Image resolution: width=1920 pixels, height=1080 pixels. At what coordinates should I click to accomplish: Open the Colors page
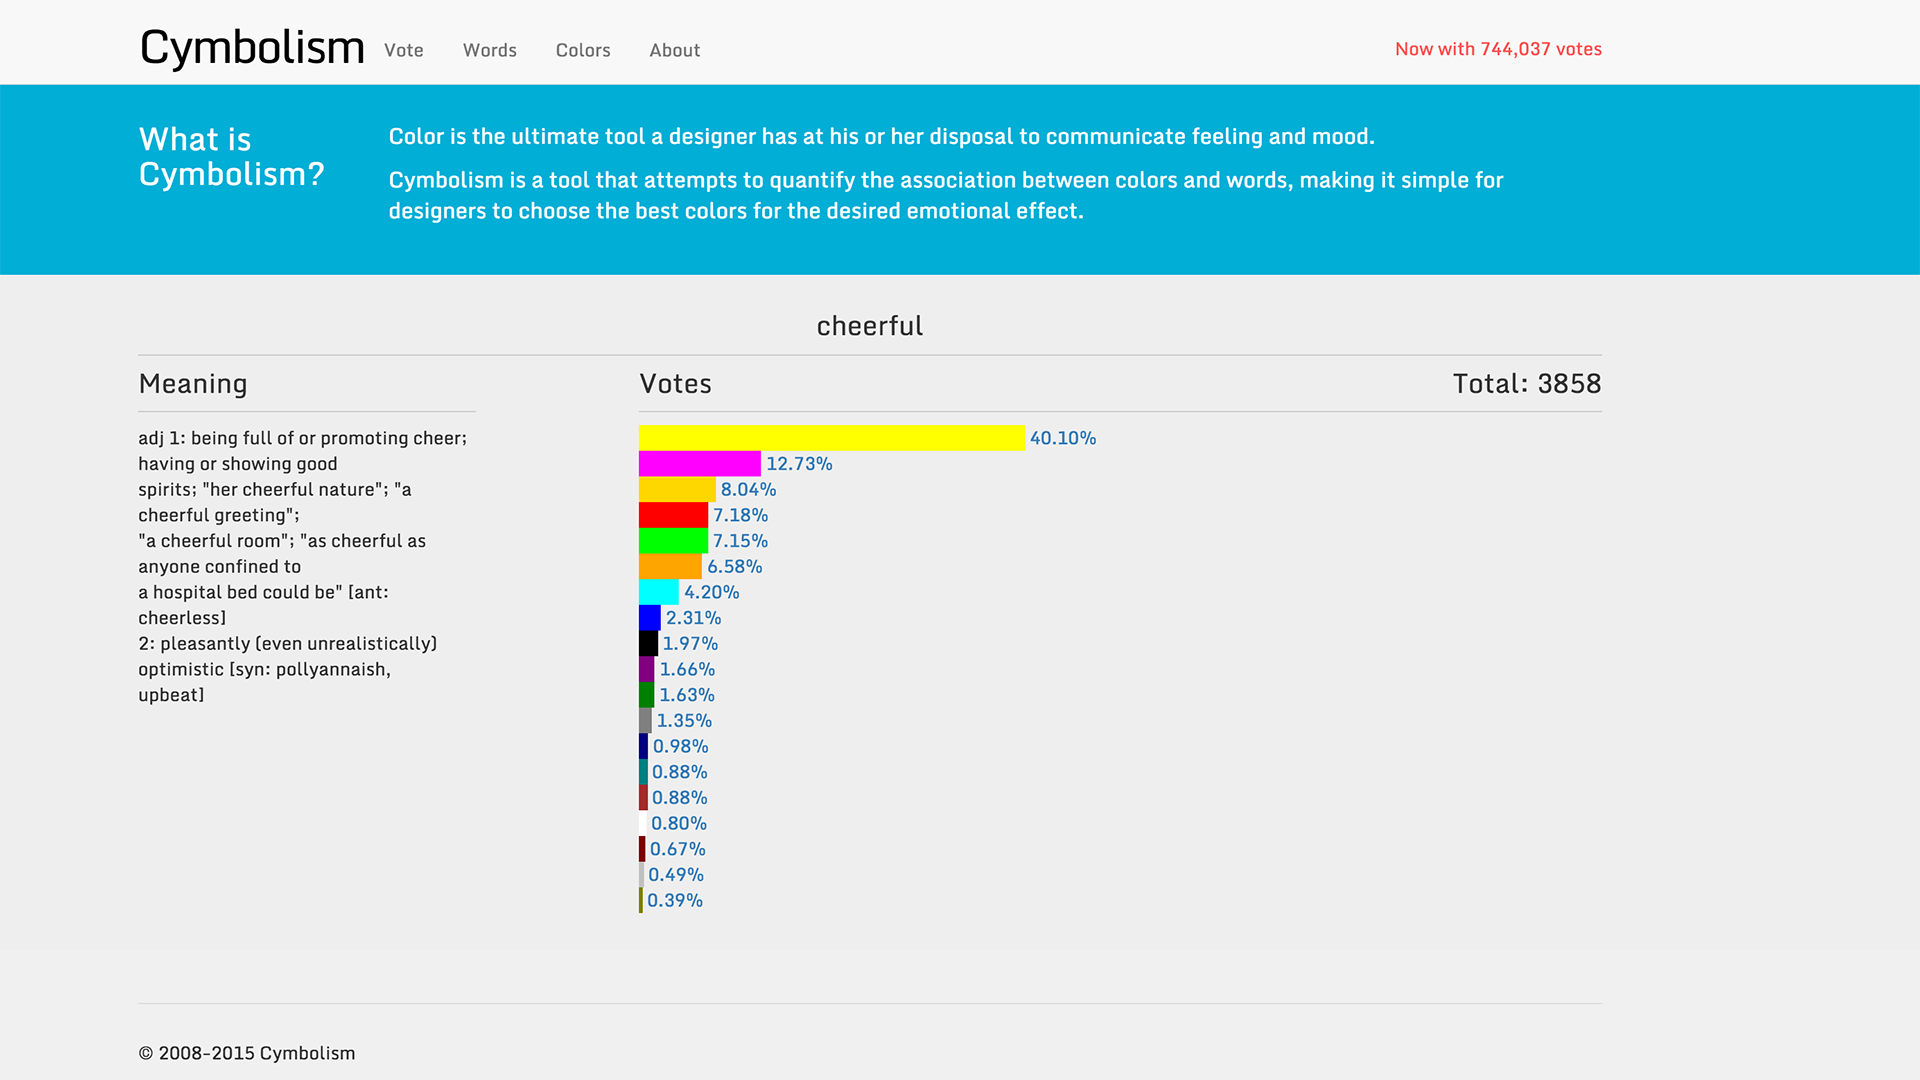tap(583, 50)
